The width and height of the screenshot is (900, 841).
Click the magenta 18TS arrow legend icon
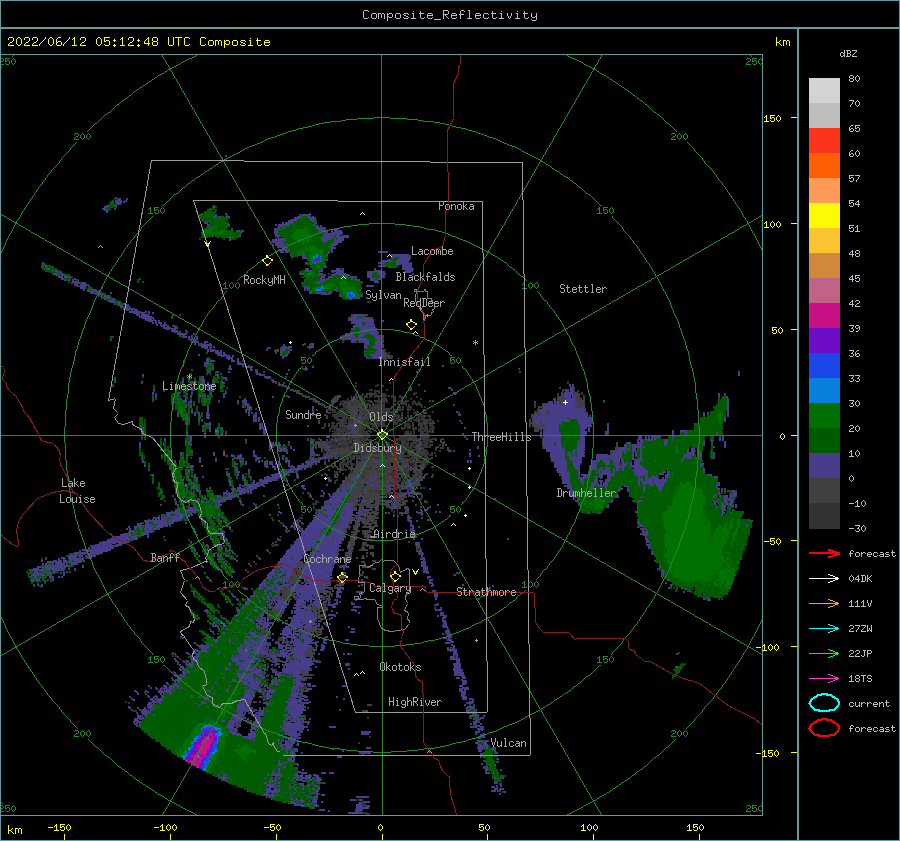[824, 679]
